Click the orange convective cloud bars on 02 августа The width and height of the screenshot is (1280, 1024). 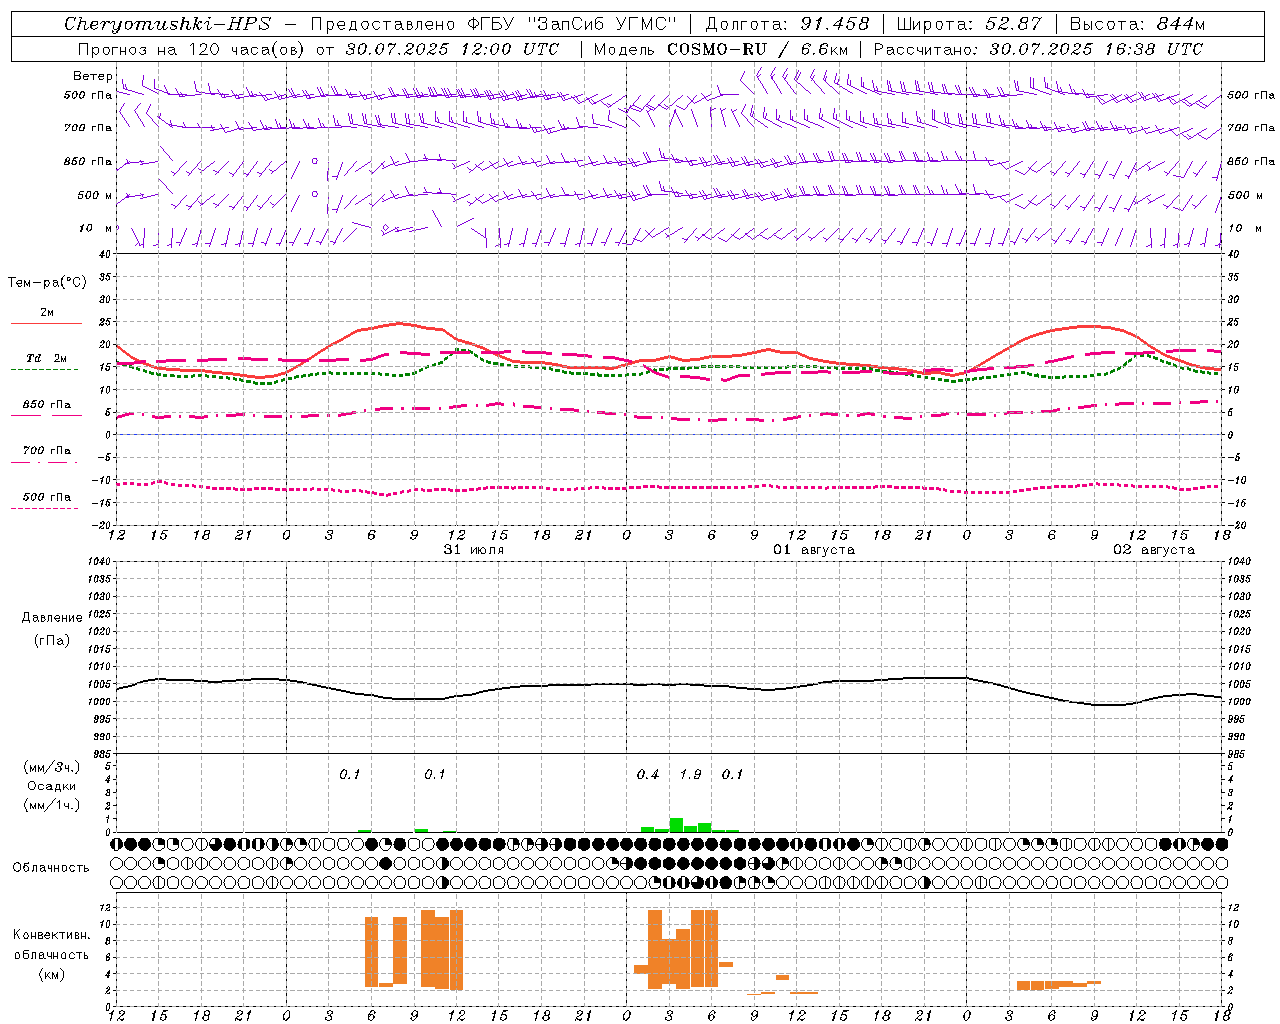coord(1058,985)
